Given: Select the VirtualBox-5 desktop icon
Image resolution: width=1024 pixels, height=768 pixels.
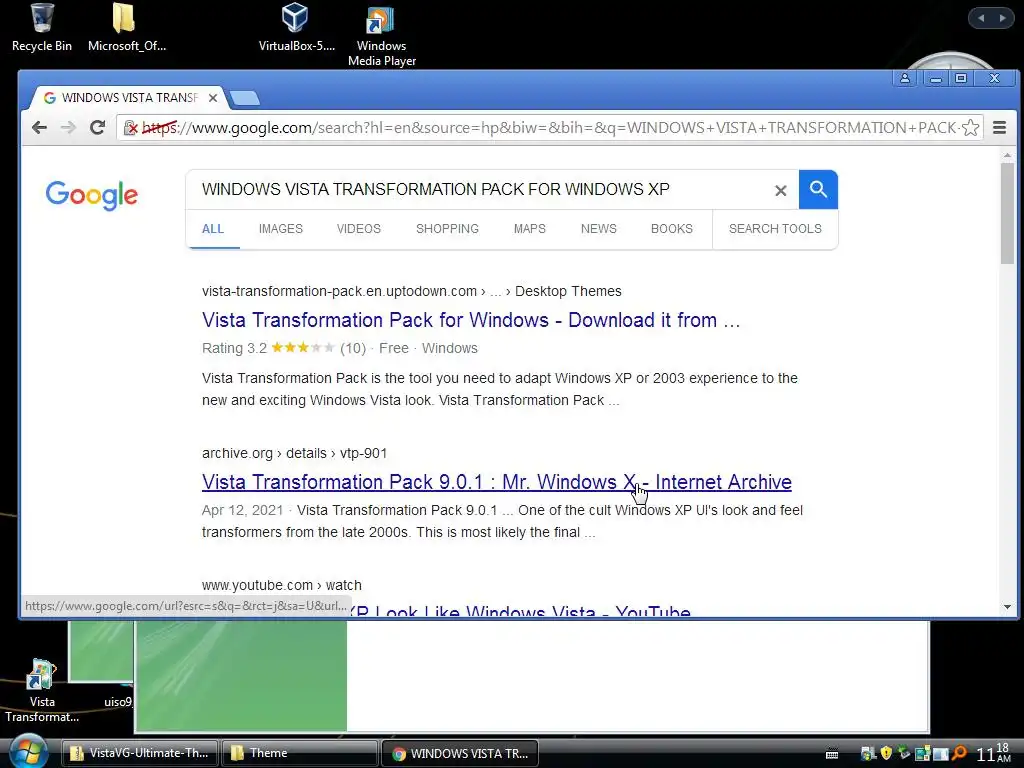Looking at the screenshot, I should (x=296, y=27).
